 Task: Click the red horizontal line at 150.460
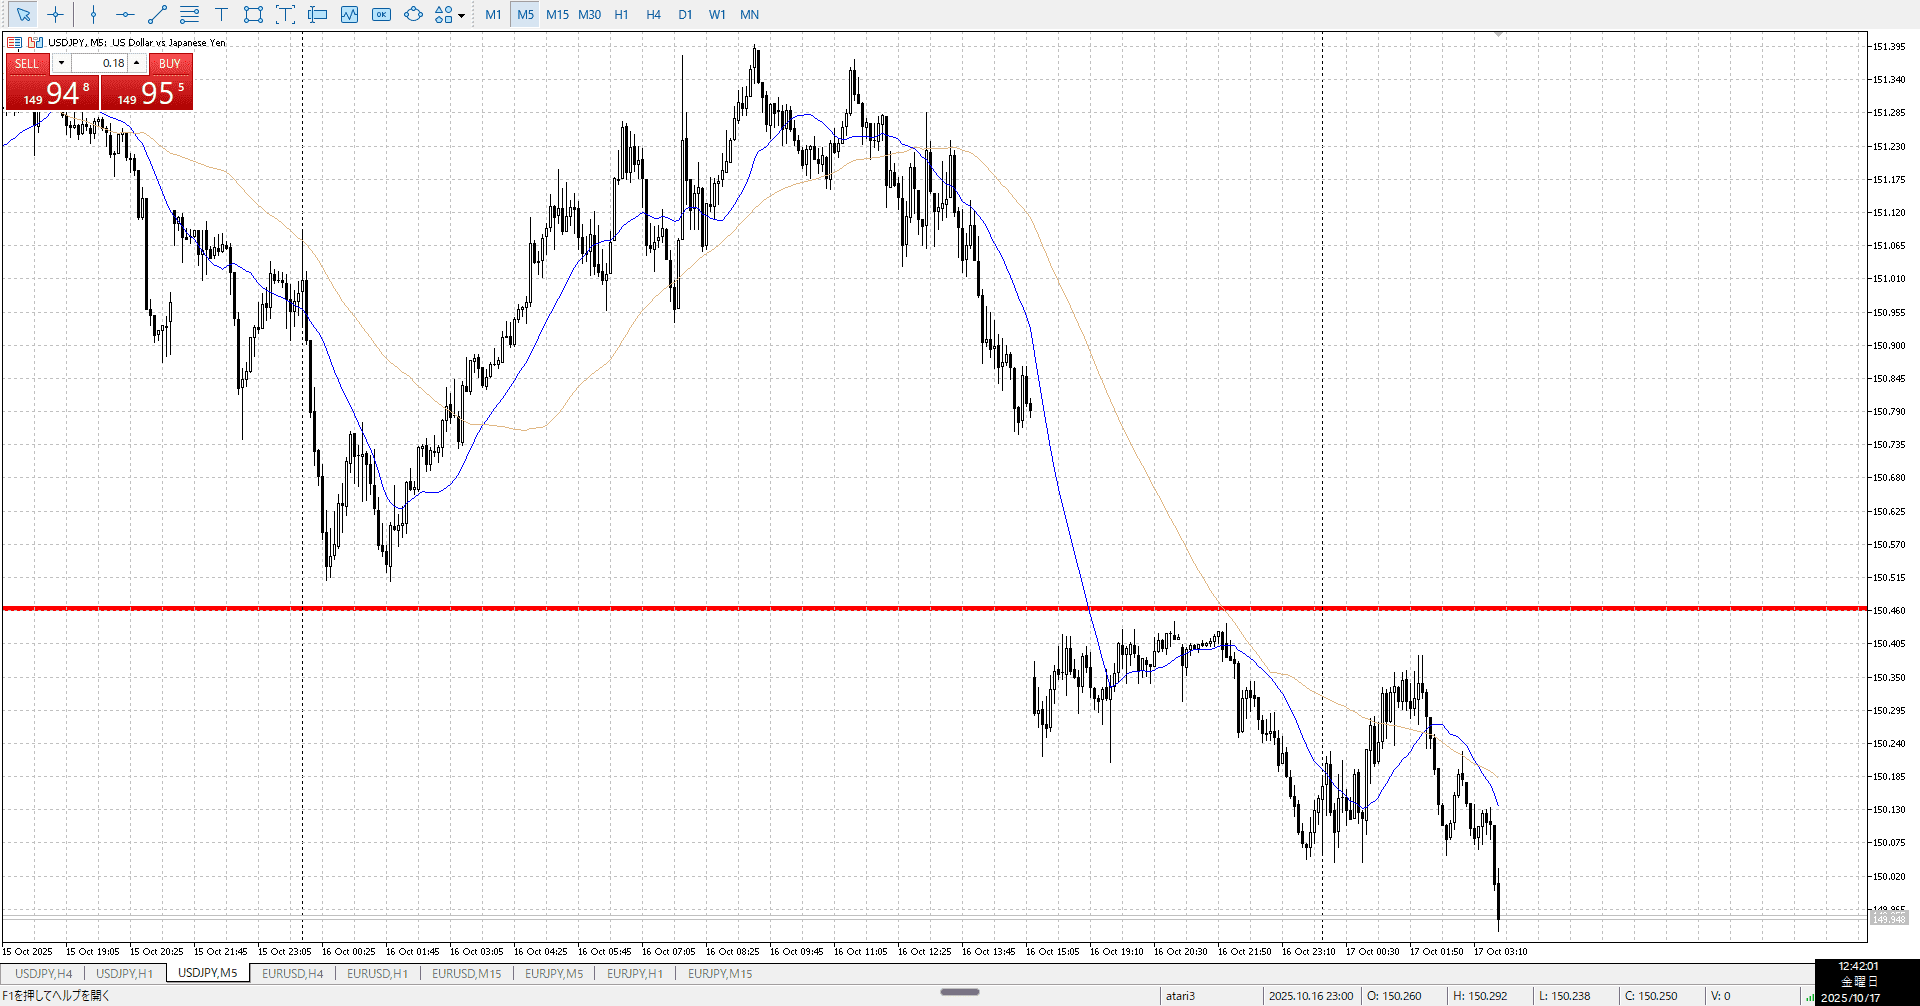(700, 608)
